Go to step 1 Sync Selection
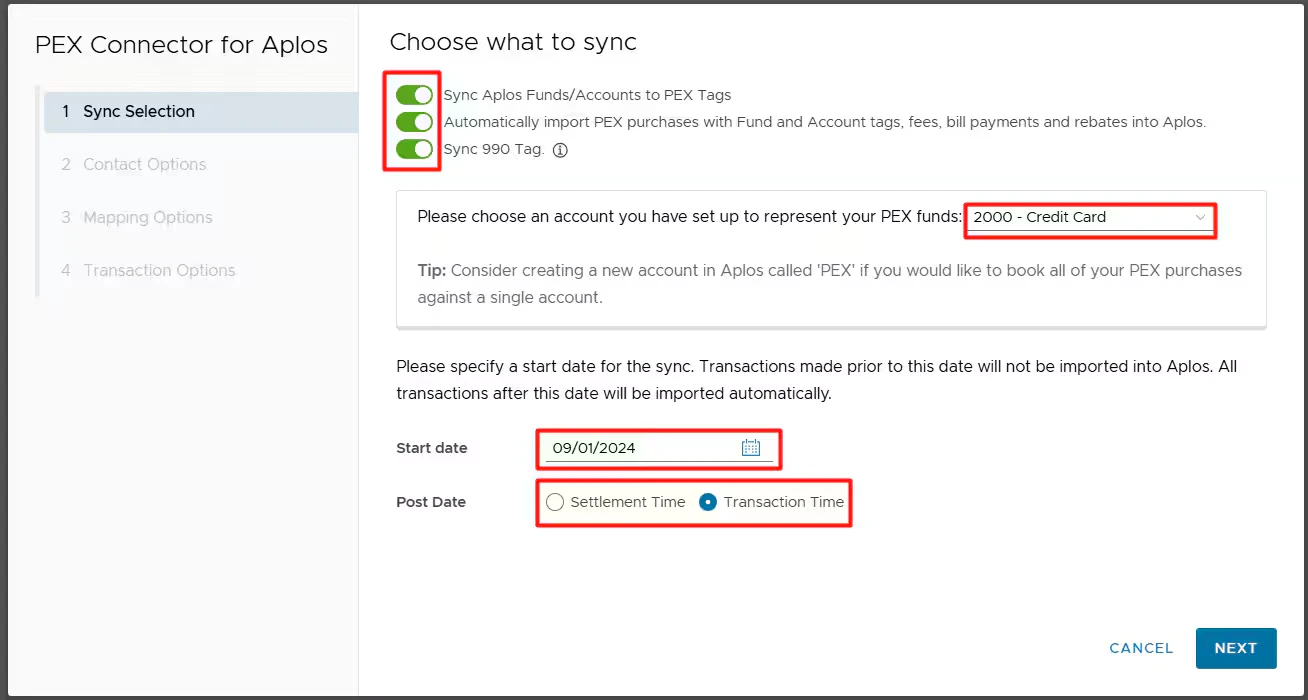Image resolution: width=1308 pixels, height=700 pixels. pos(200,111)
